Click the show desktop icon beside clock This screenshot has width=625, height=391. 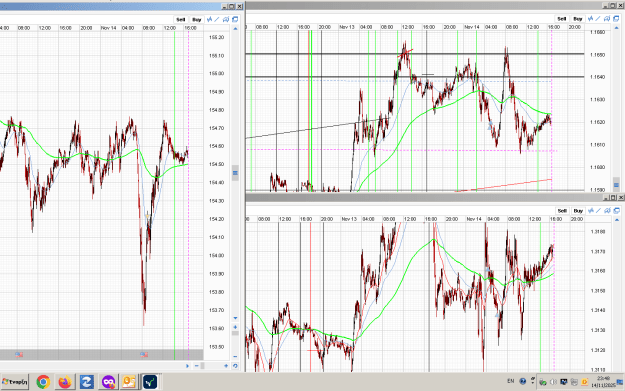[x=620, y=382]
